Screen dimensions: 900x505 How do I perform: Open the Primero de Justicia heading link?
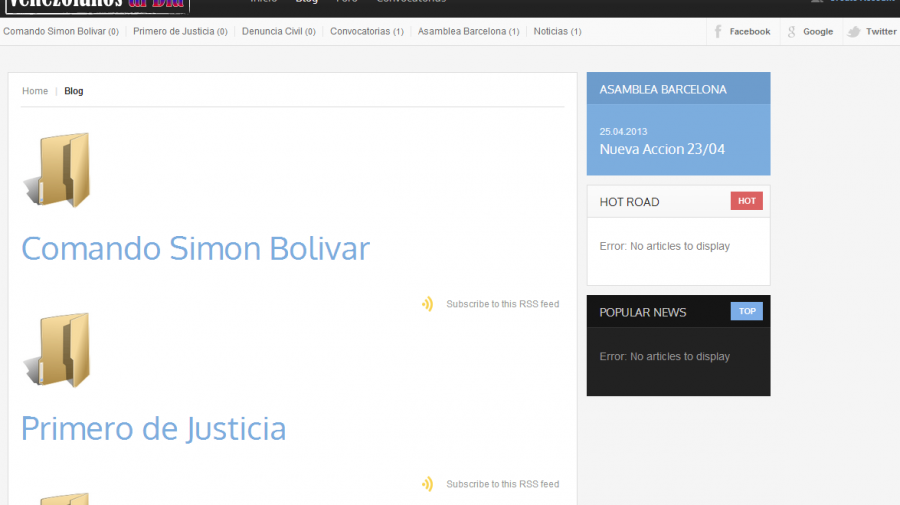pos(153,429)
